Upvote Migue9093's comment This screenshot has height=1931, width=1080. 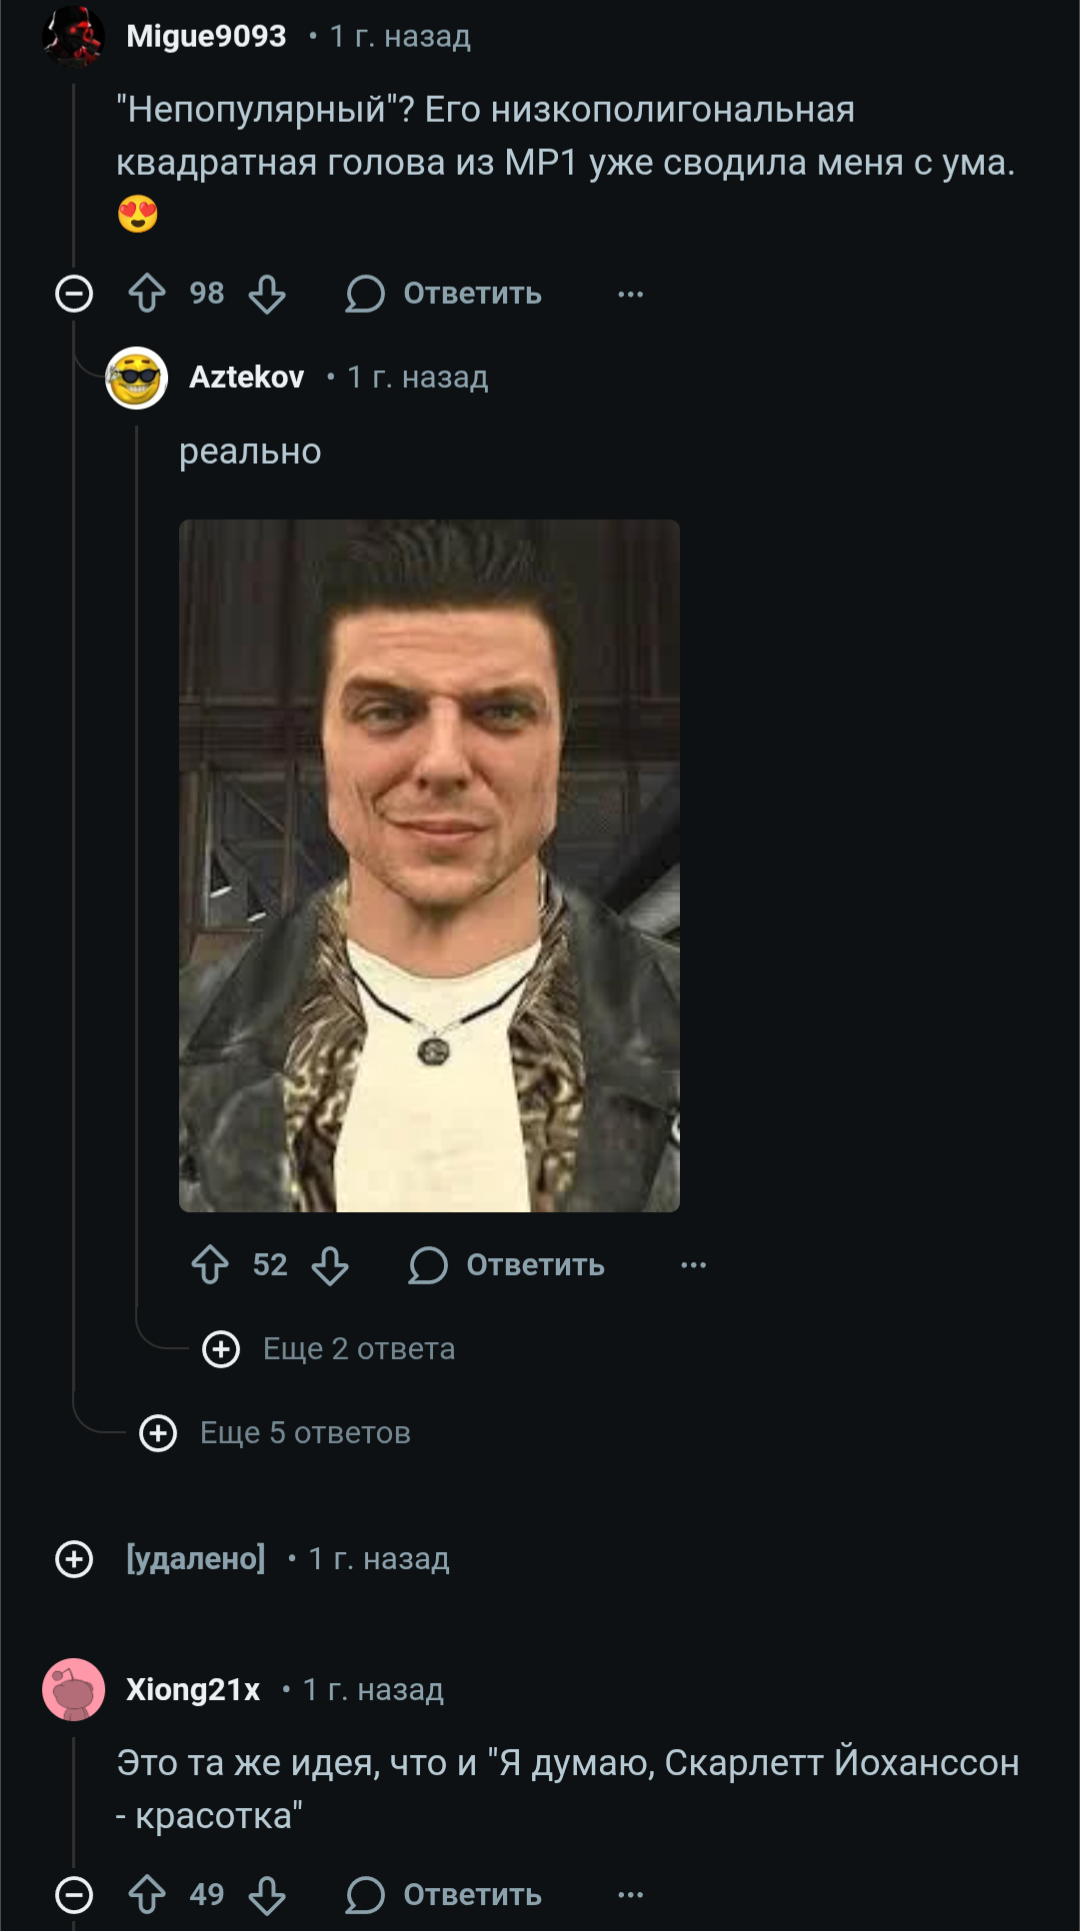147,294
